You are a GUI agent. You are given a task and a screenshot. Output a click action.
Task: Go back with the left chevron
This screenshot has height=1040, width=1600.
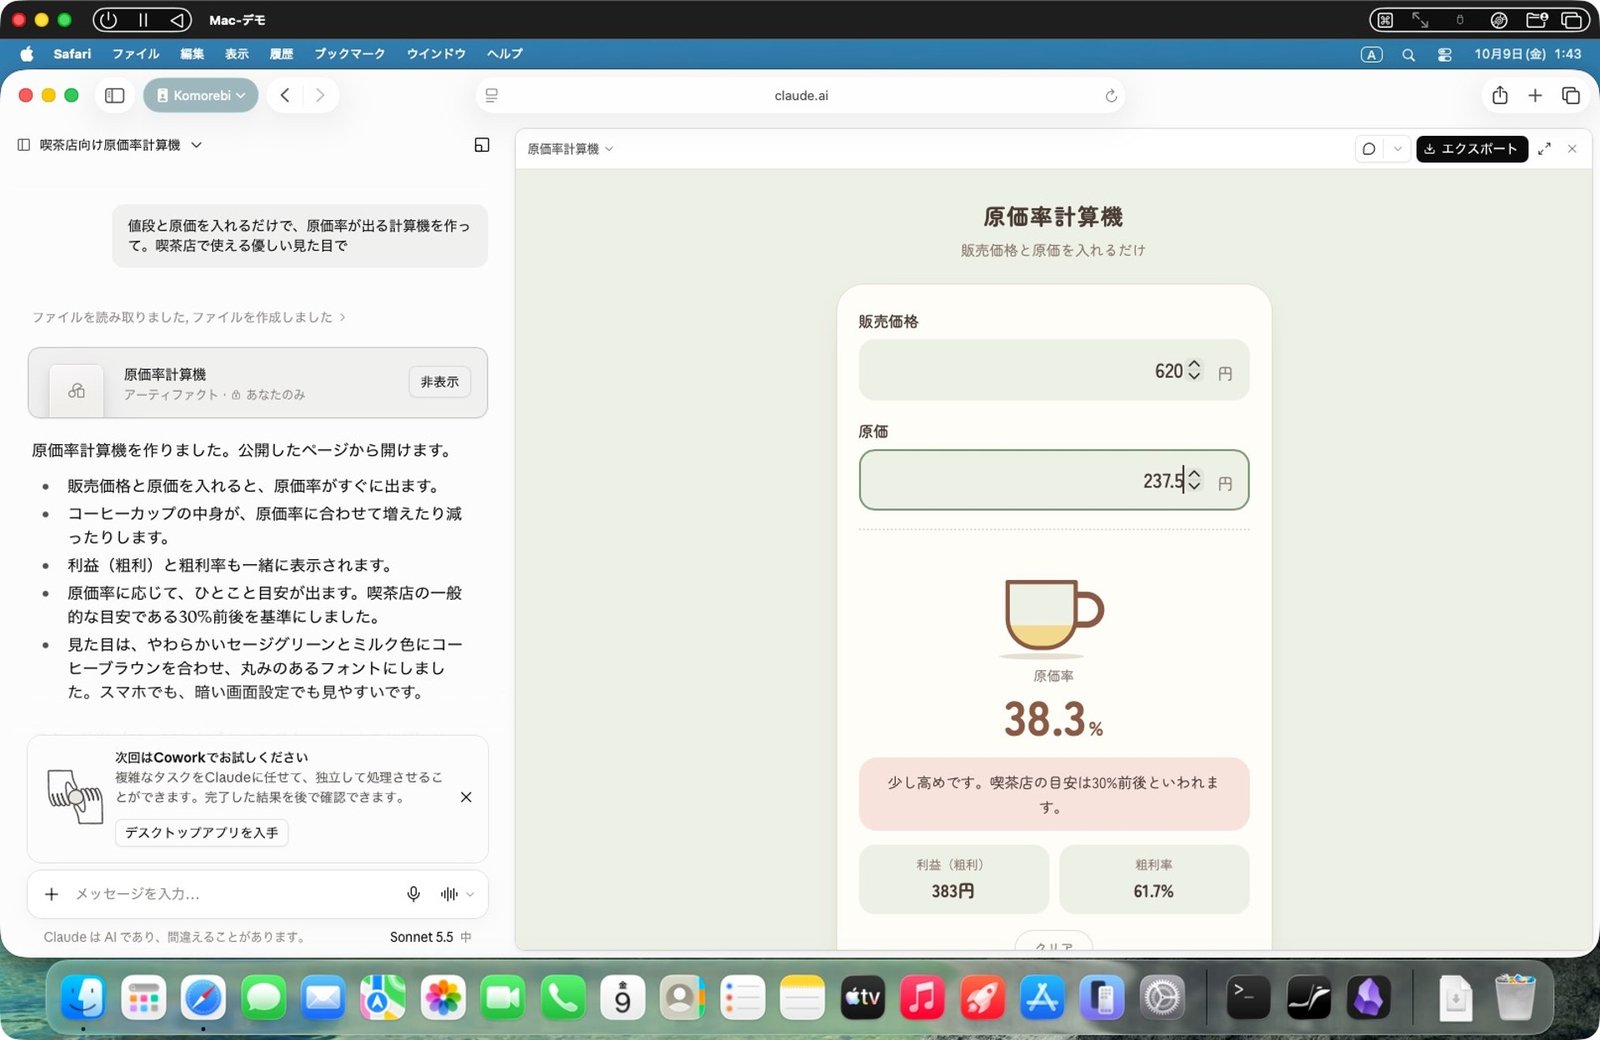point(285,95)
